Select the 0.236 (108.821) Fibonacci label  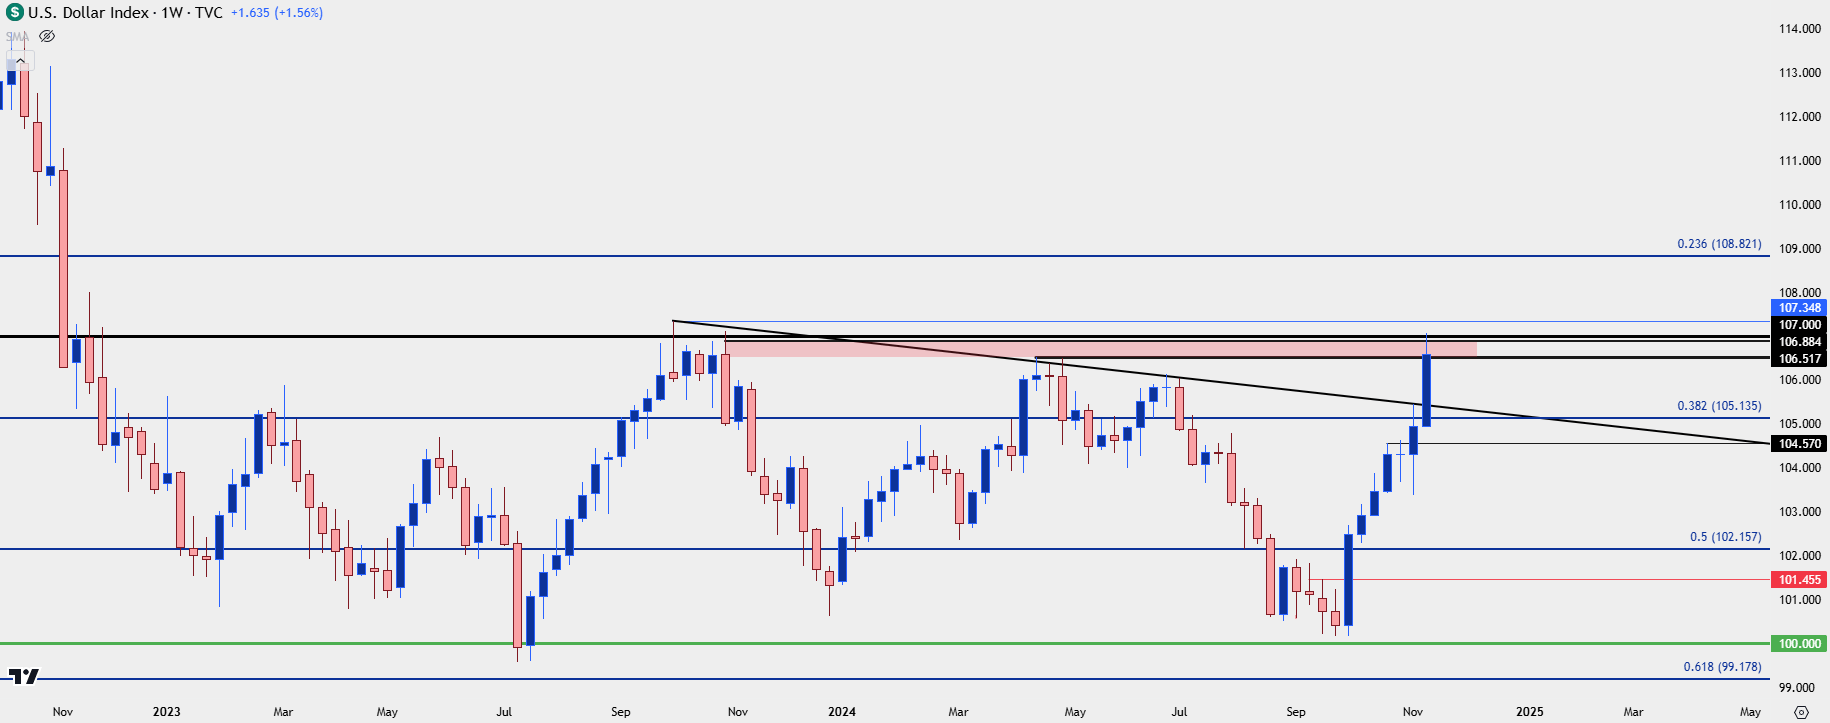click(1719, 244)
